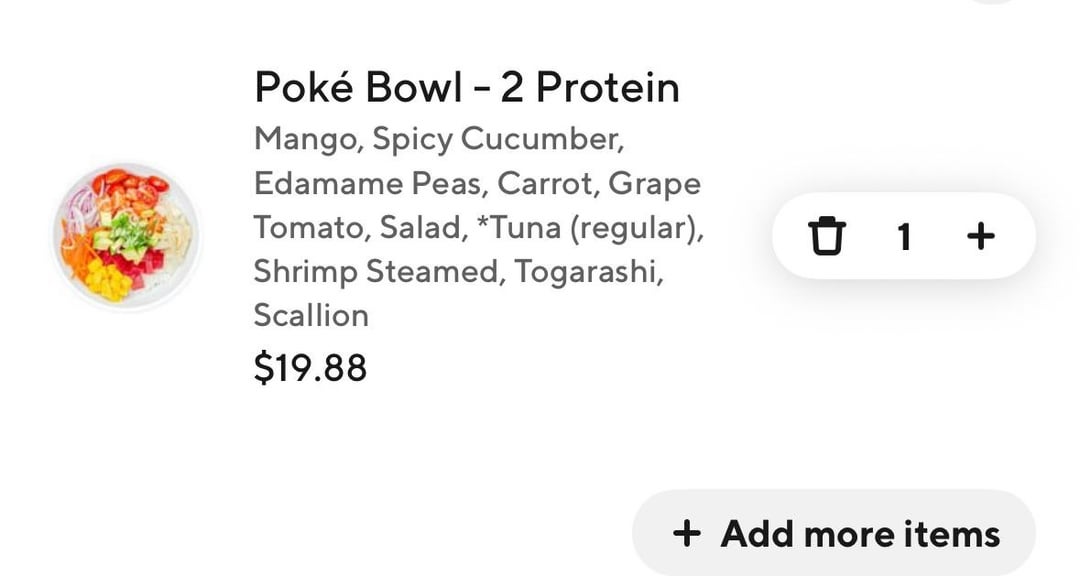1080x576 pixels.
Task: Click the word Protein in item title
Action: pos(607,88)
